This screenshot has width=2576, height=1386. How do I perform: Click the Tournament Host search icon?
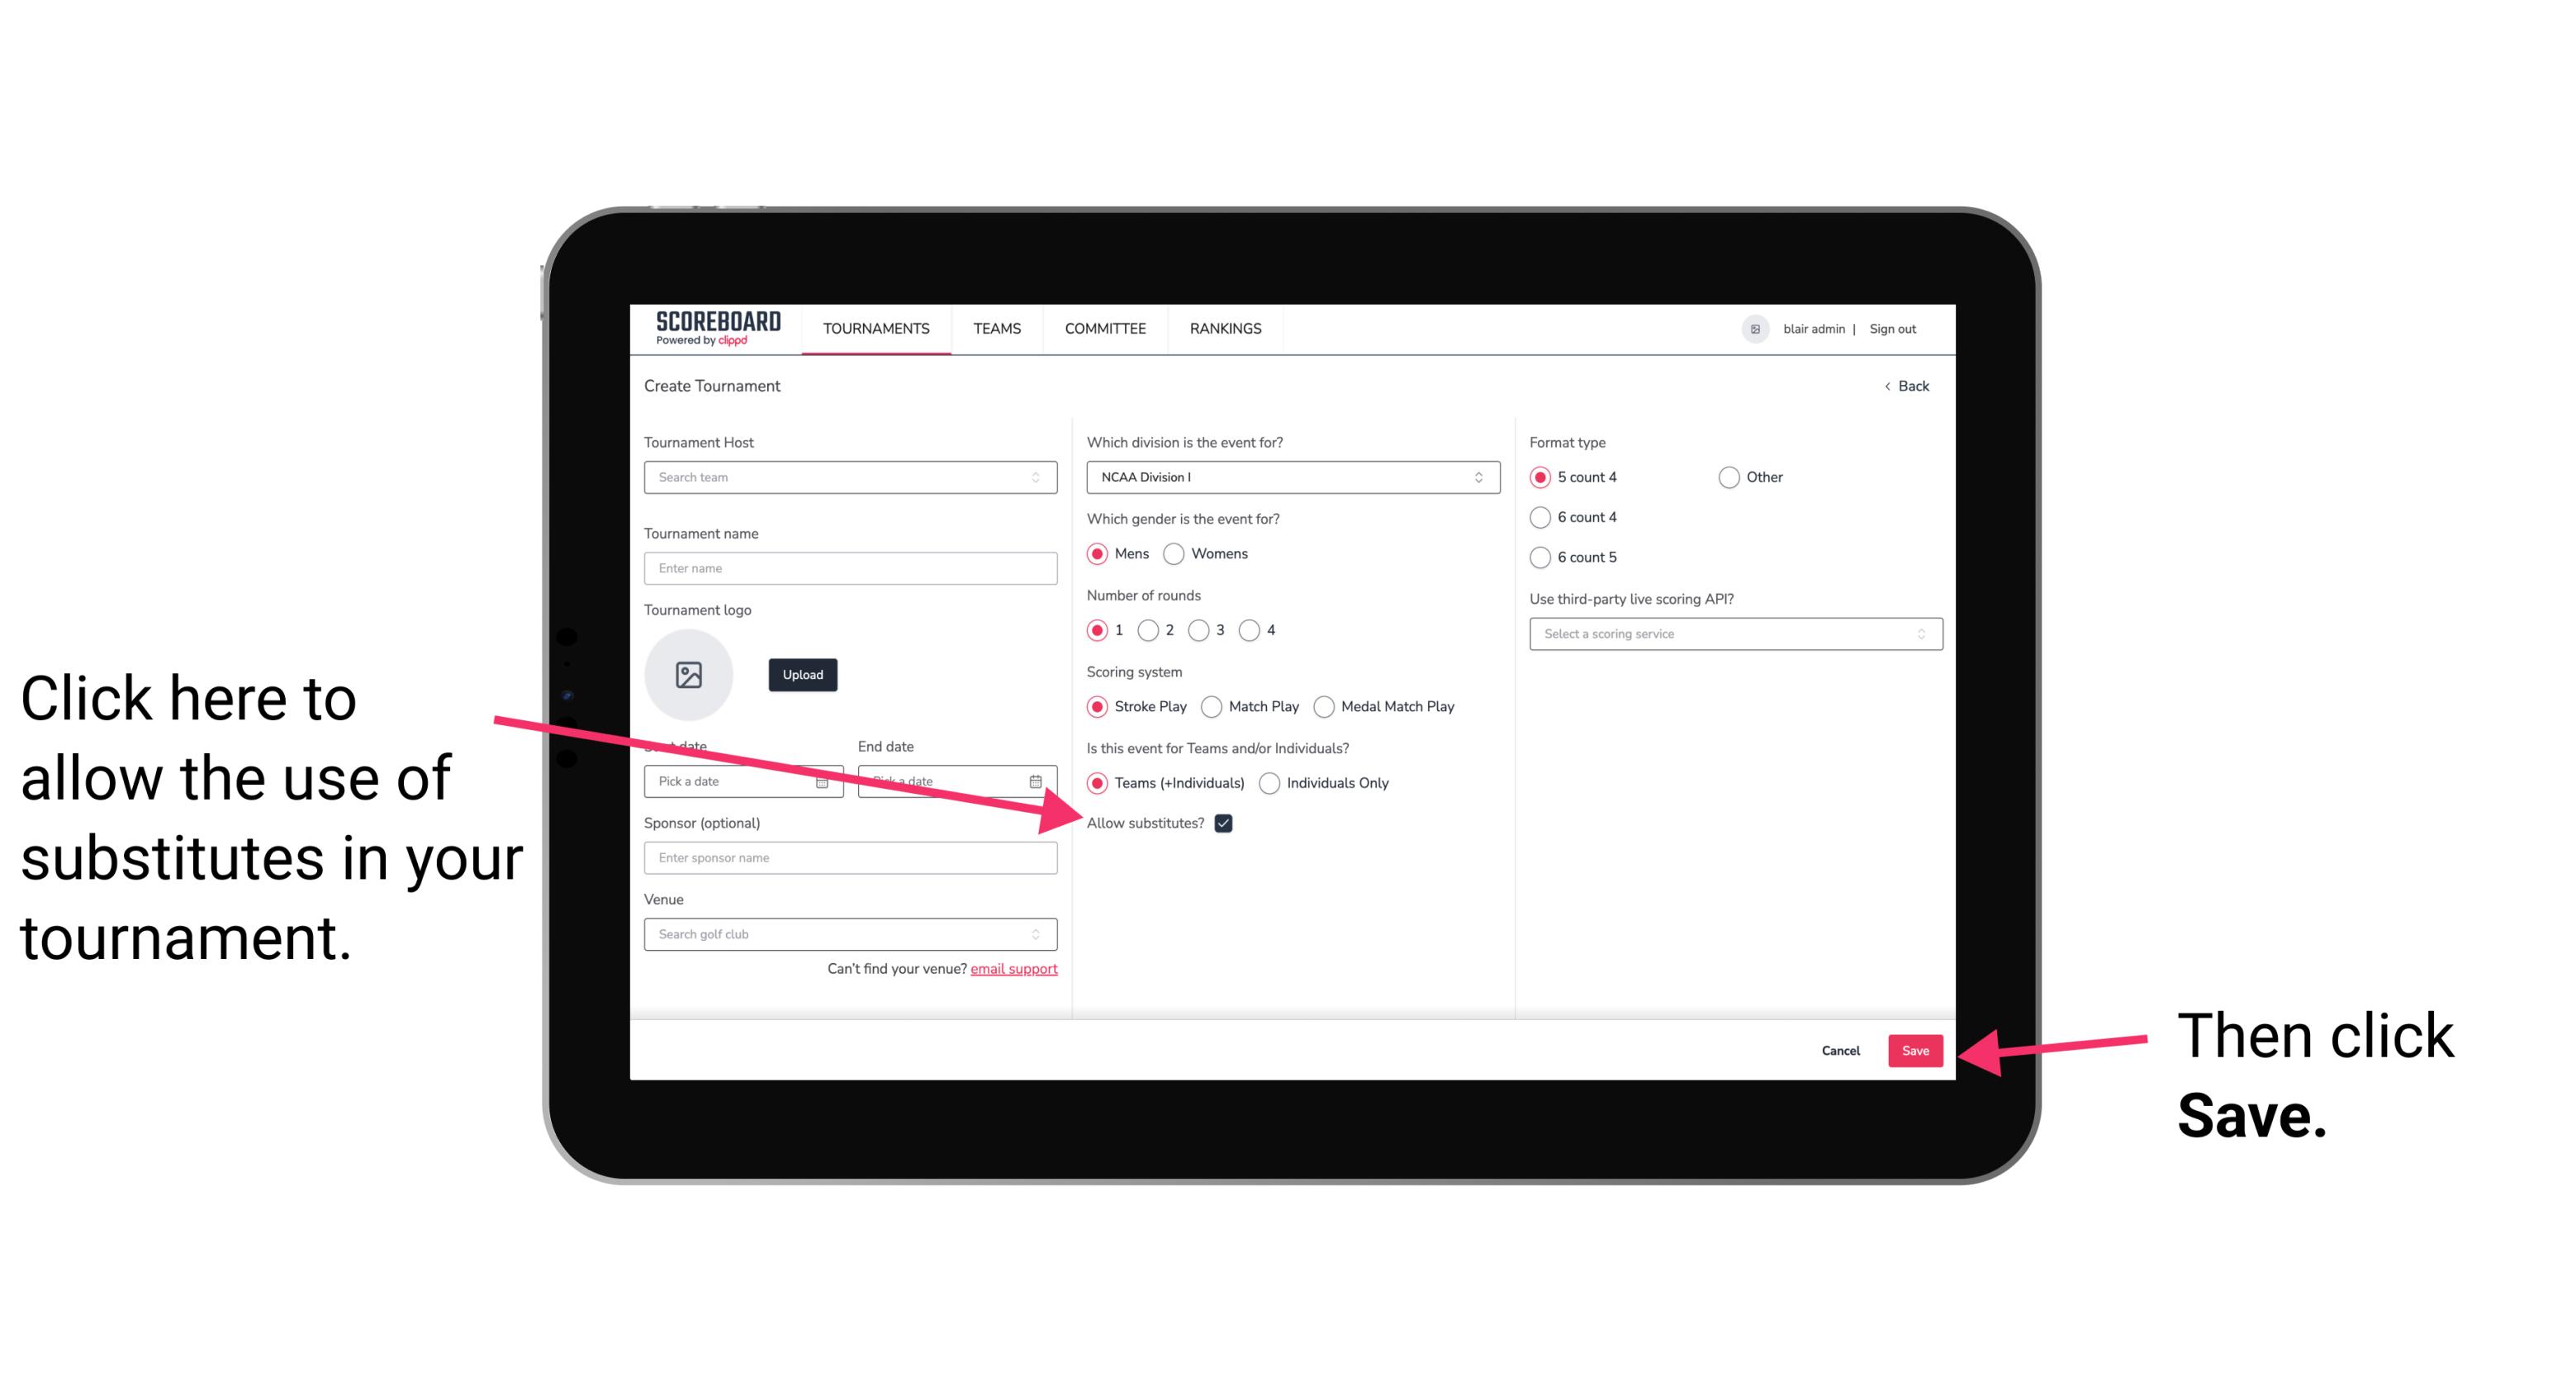pos(1042,478)
